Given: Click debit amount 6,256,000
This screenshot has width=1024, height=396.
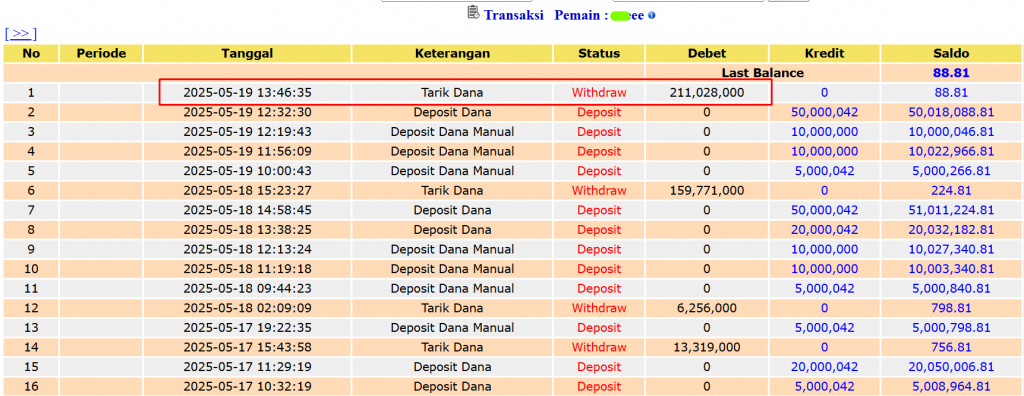Looking at the screenshot, I should point(707,308).
